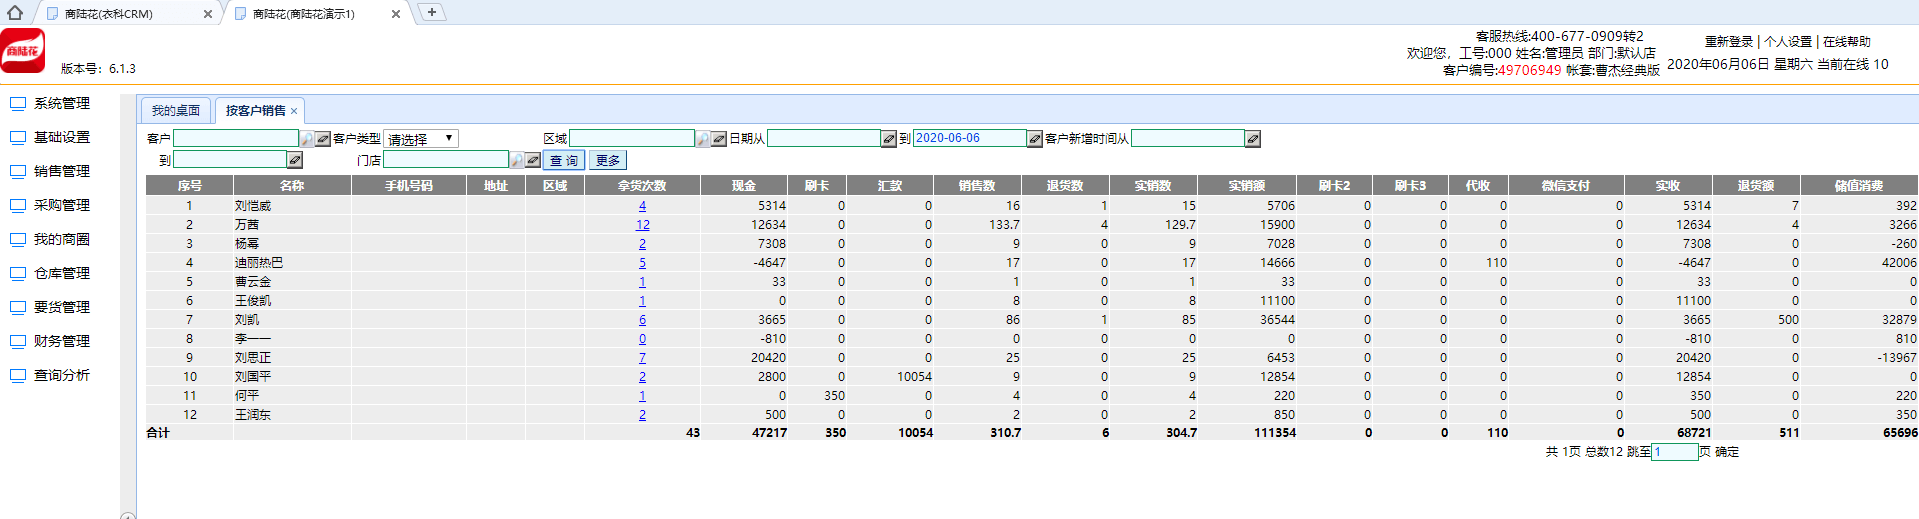Open 采购管理 in the sidebar
Image resolution: width=1919 pixels, height=519 pixels.
click(x=61, y=205)
